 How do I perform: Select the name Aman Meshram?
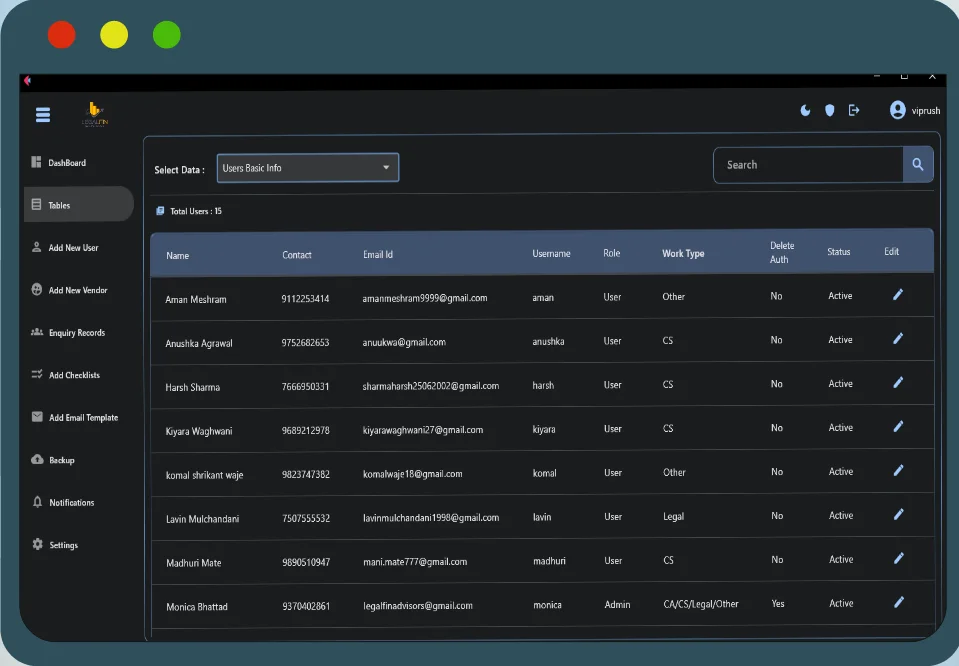pyautogui.click(x=196, y=299)
